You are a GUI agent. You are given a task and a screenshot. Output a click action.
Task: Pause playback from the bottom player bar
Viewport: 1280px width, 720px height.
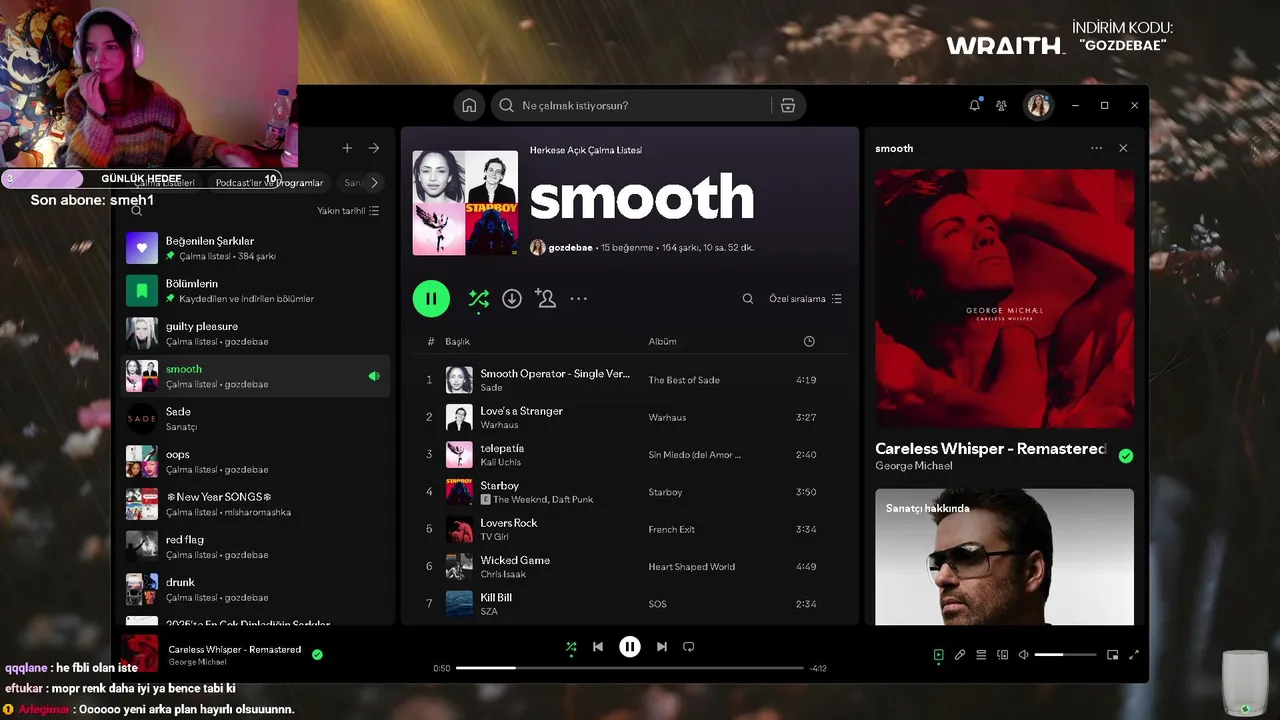pos(629,647)
